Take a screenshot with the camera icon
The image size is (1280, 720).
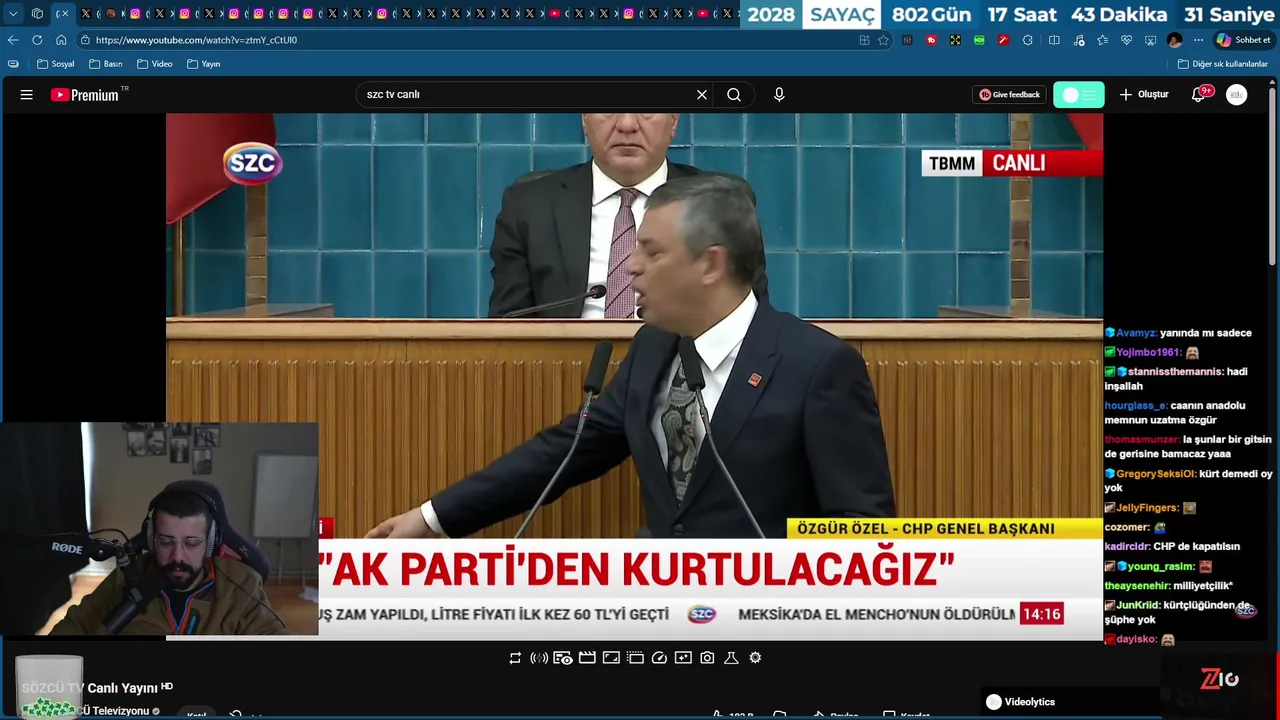(707, 658)
